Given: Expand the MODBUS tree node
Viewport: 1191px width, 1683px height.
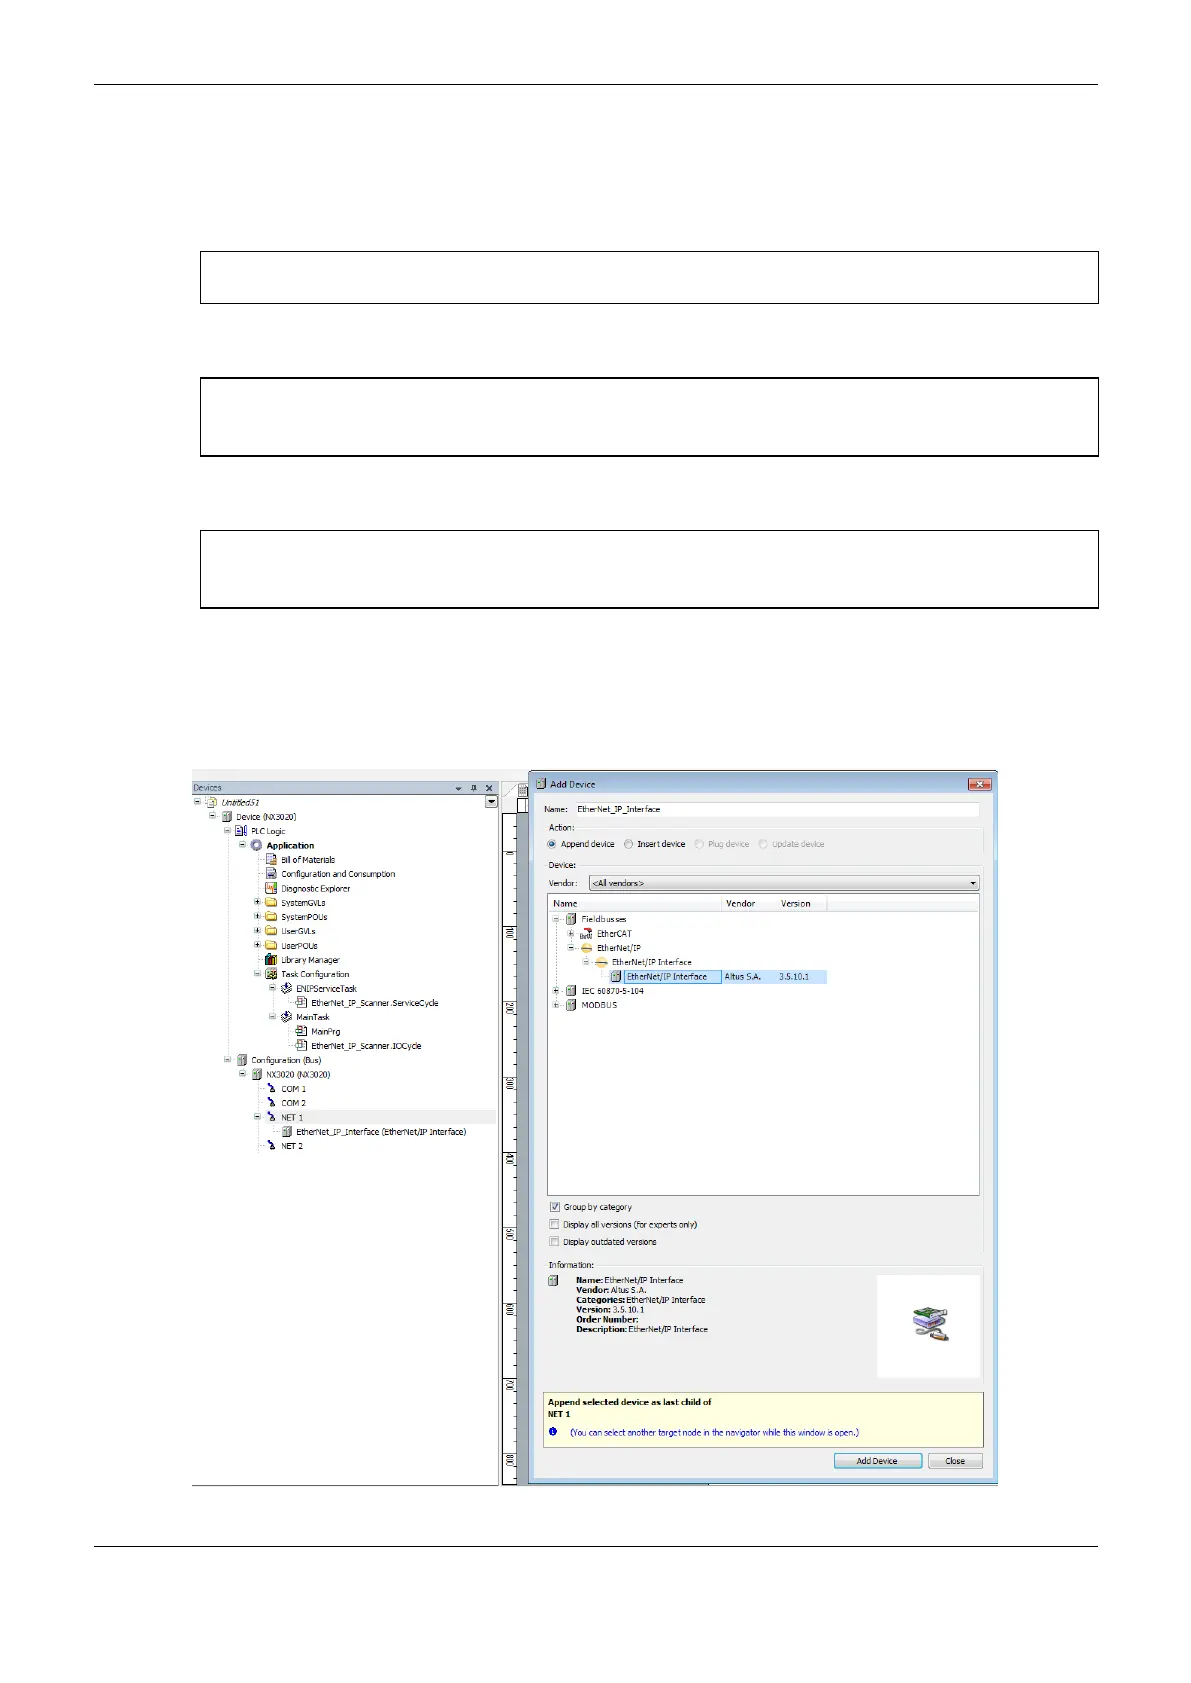Looking at the screenshot, I should coord(557,1005).
